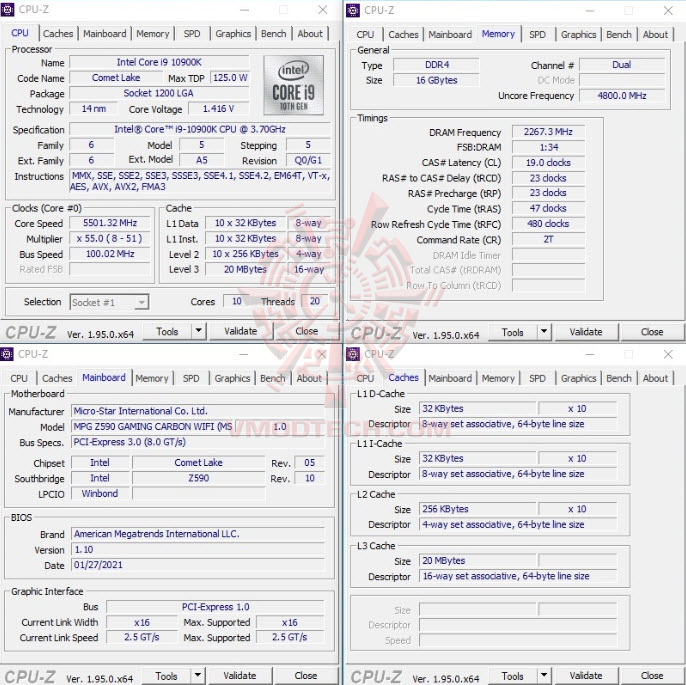Select Caches tab in the Memory window

point(403,35)
